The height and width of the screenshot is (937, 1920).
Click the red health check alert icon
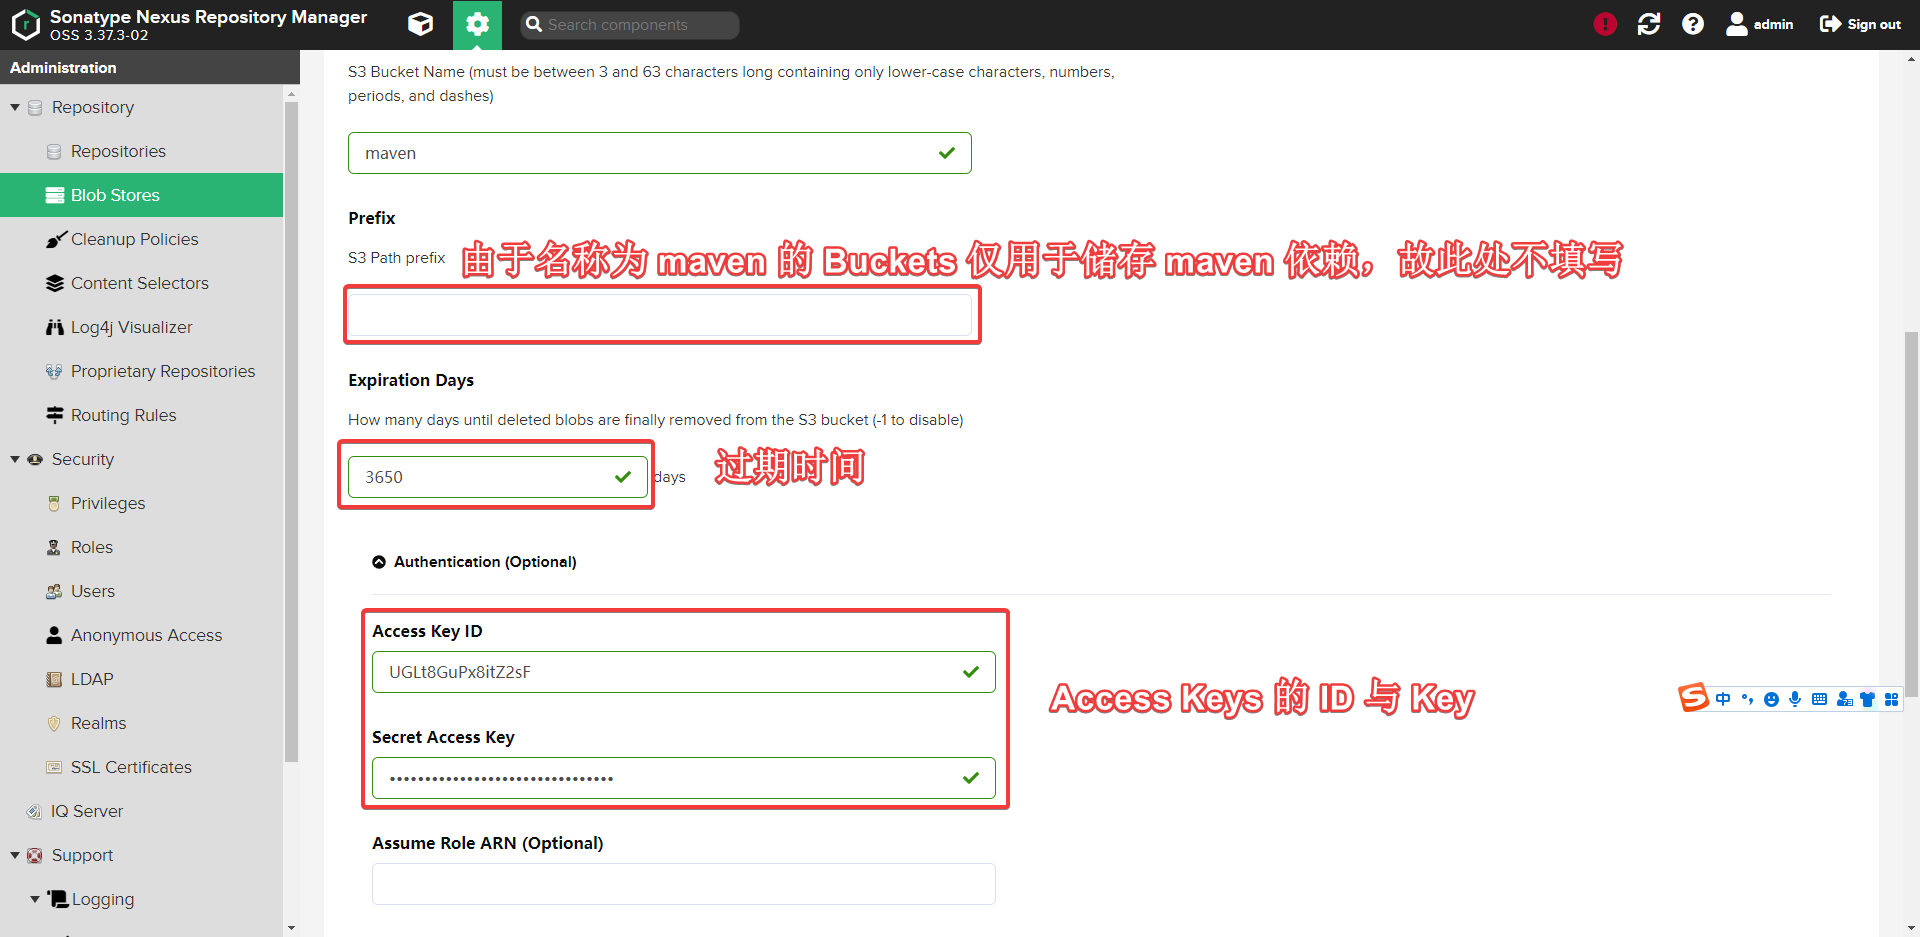[1604, 23]
